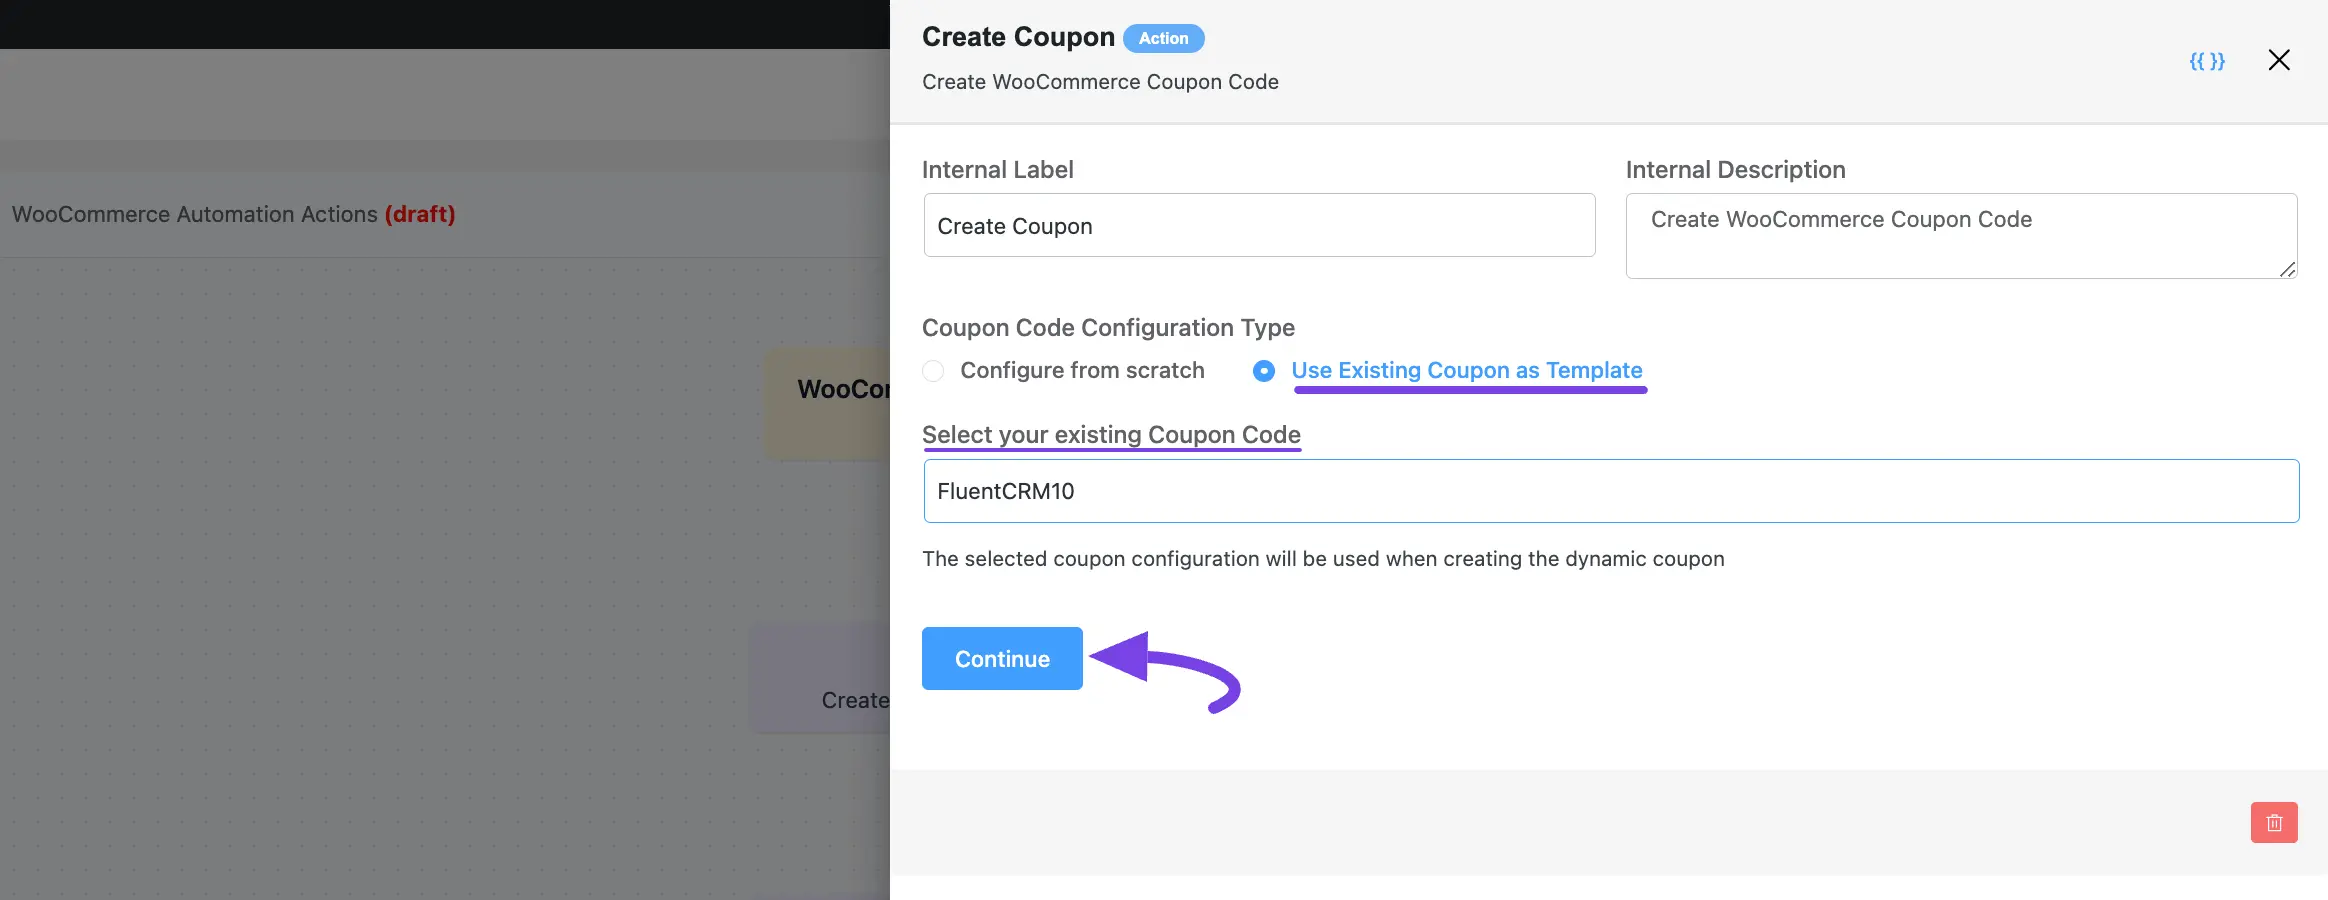Select the yellow WooCo trigger block on canvas
This screenshot has height=900, width=2328.
[827, 404]
